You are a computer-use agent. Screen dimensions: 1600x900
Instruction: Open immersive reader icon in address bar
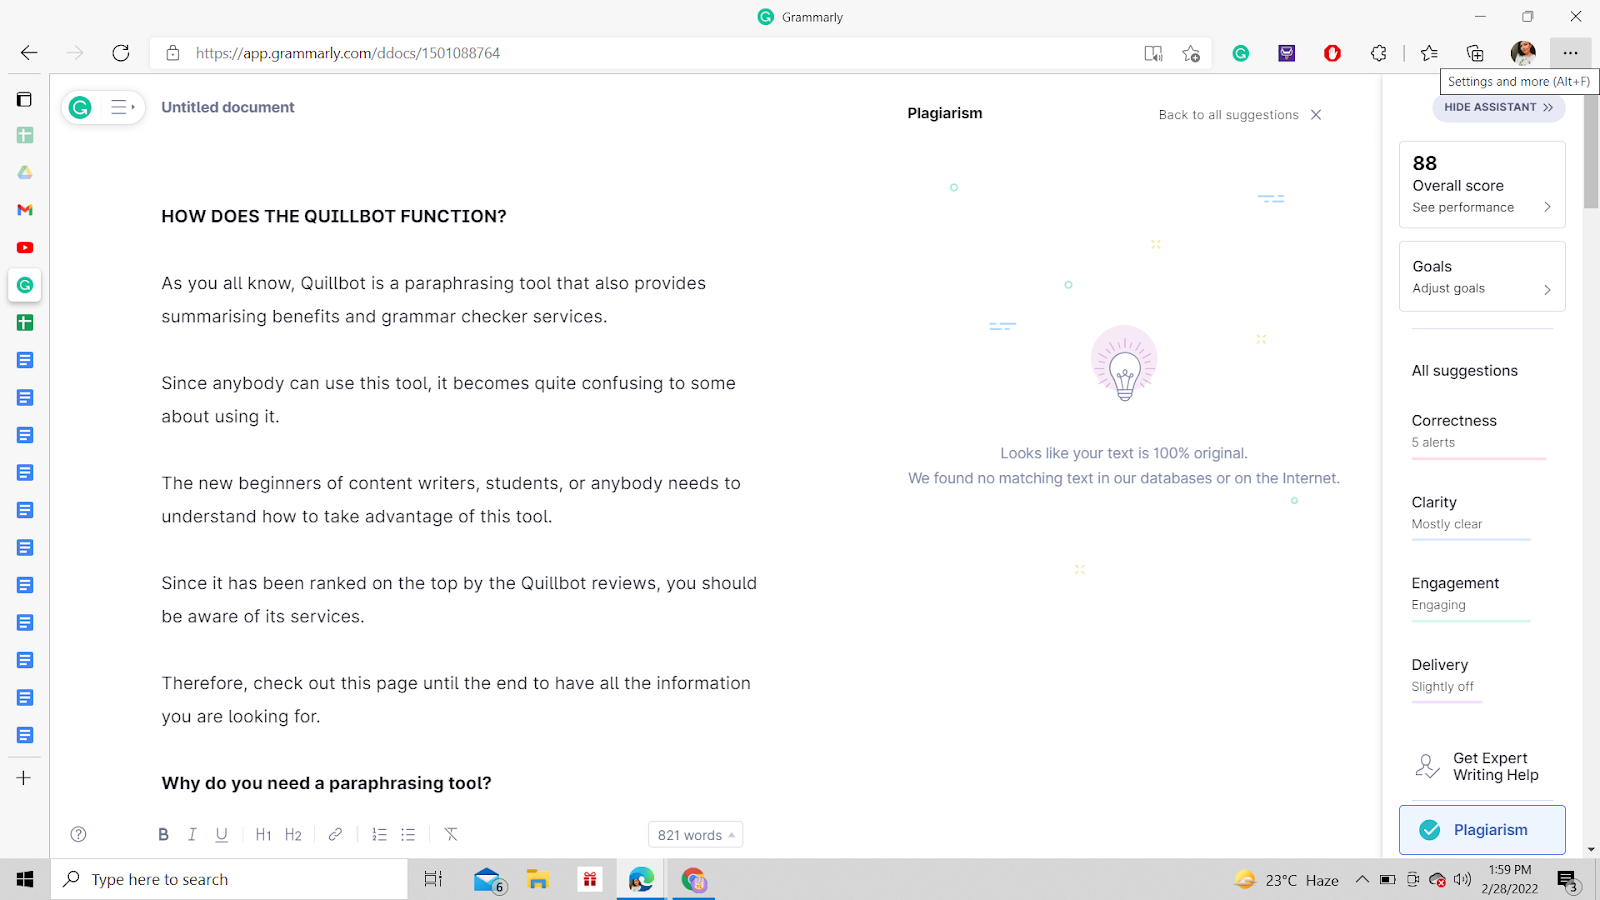[x=1153, y=54]
